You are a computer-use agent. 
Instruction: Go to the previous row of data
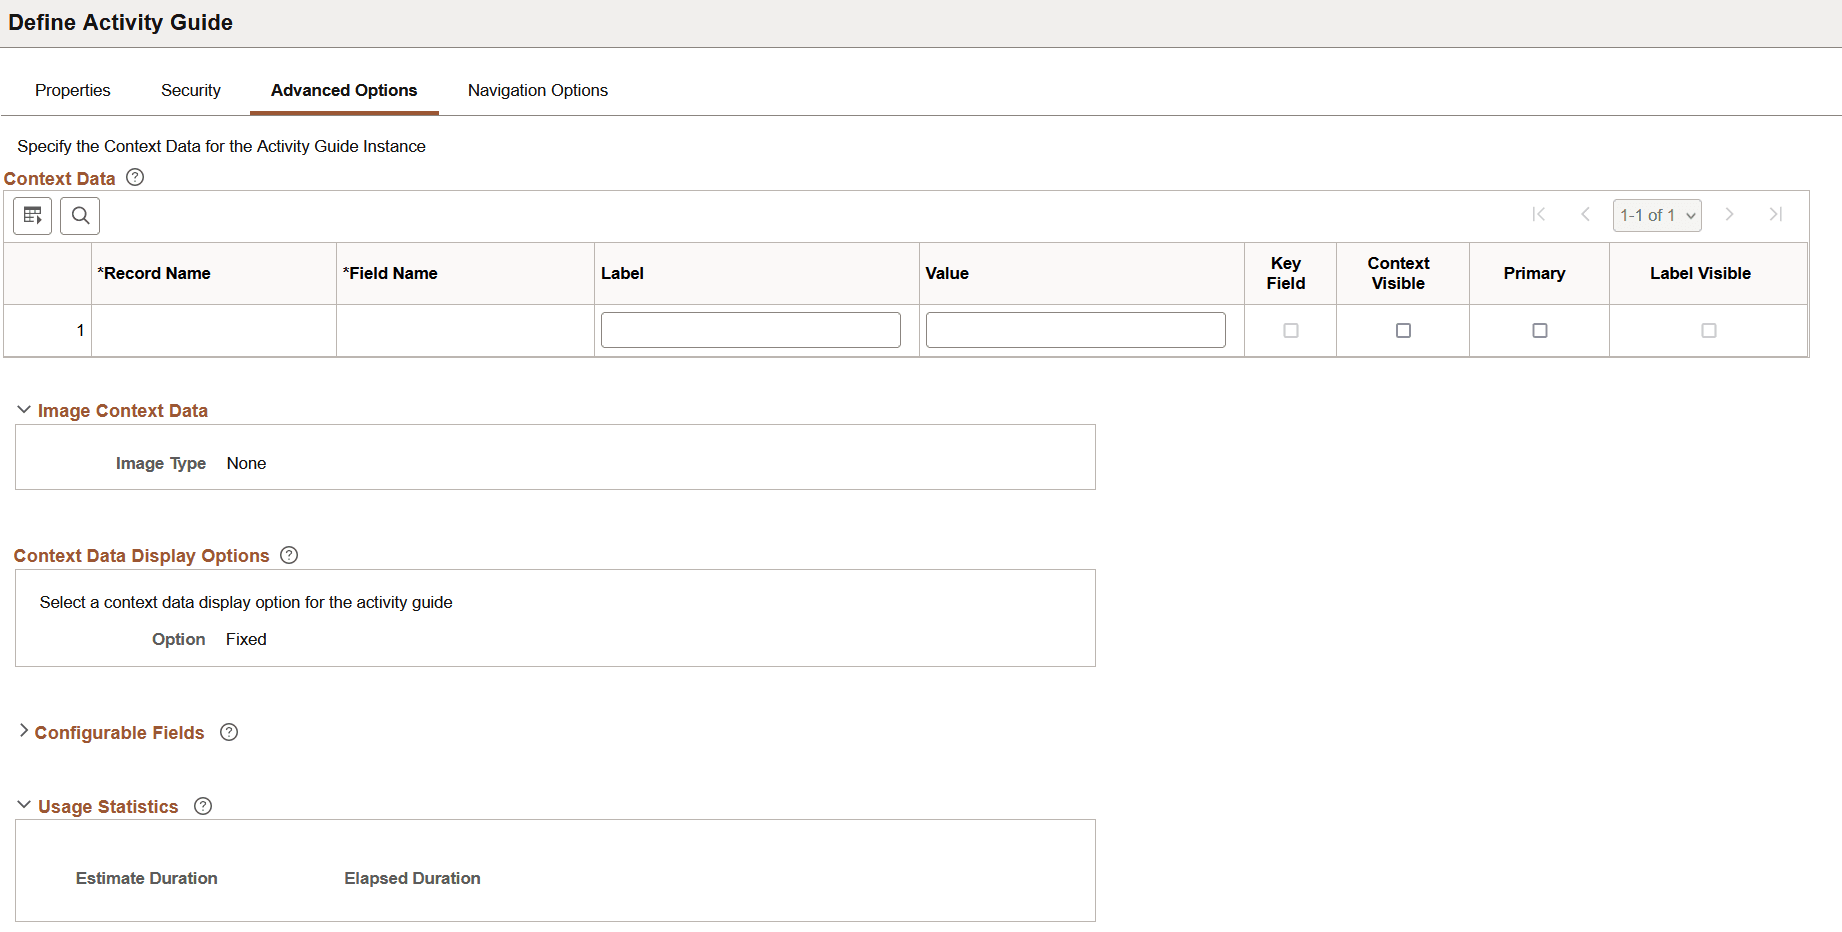(x=1586, y=214)
